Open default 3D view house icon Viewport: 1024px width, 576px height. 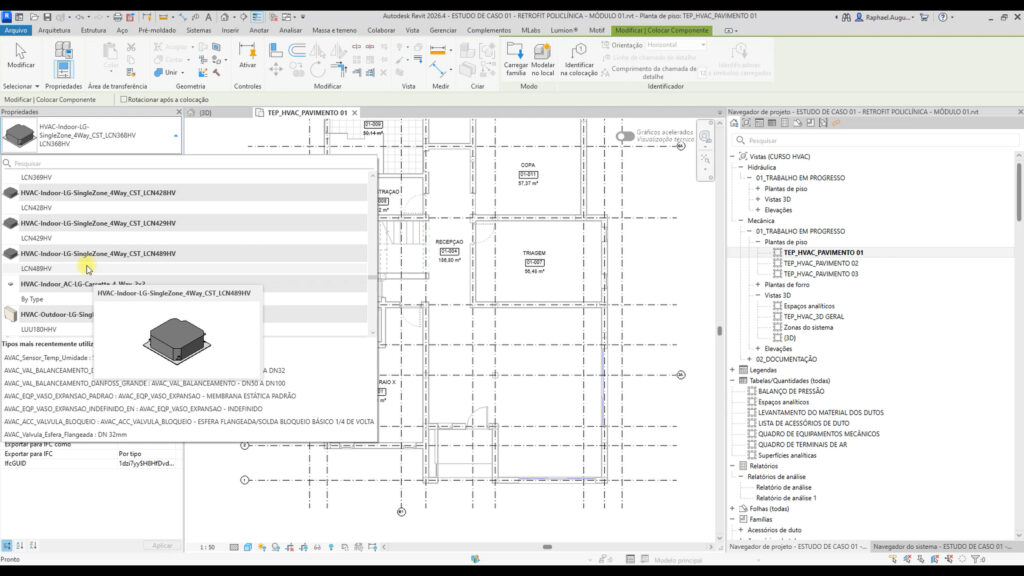(x=224, y=17)
